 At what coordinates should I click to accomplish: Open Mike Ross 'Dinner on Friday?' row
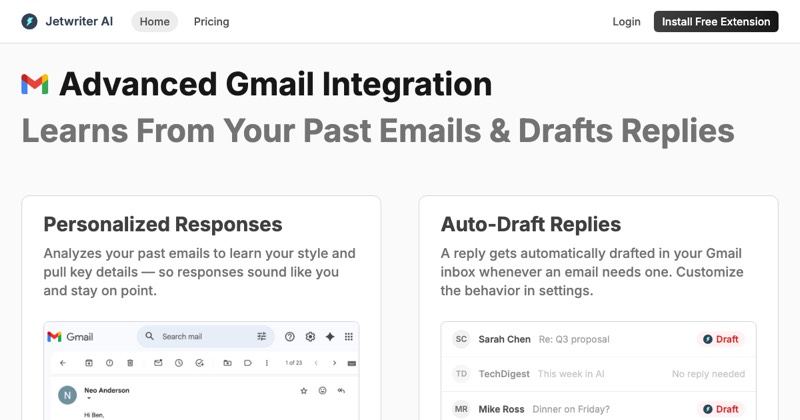click(598, 407)
